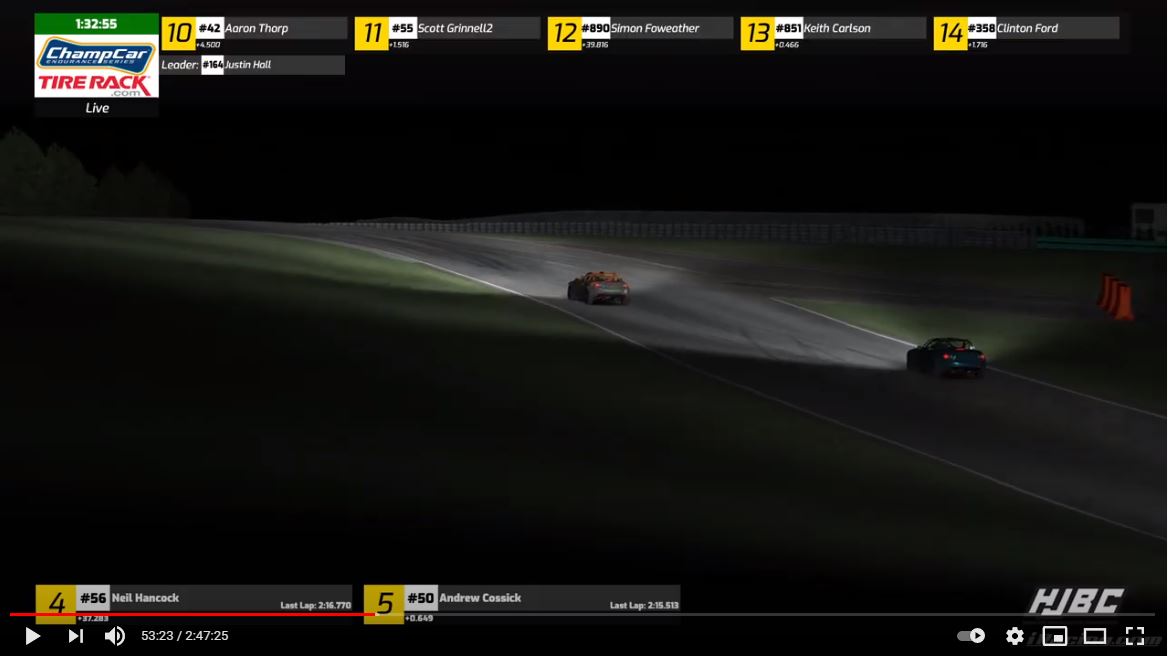The height and width of the screenshot is (656, 1168).
Task: Click the ChampCar Tire Rack logo
Action: [96, 66]
